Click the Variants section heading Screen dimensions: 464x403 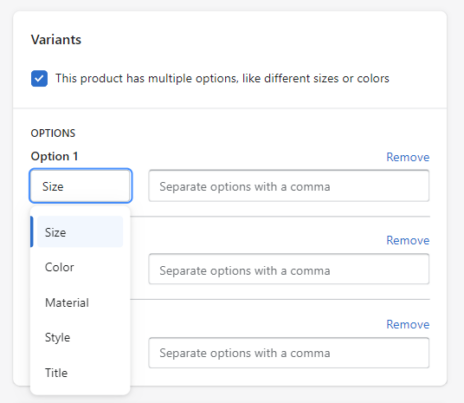point(56,40)
